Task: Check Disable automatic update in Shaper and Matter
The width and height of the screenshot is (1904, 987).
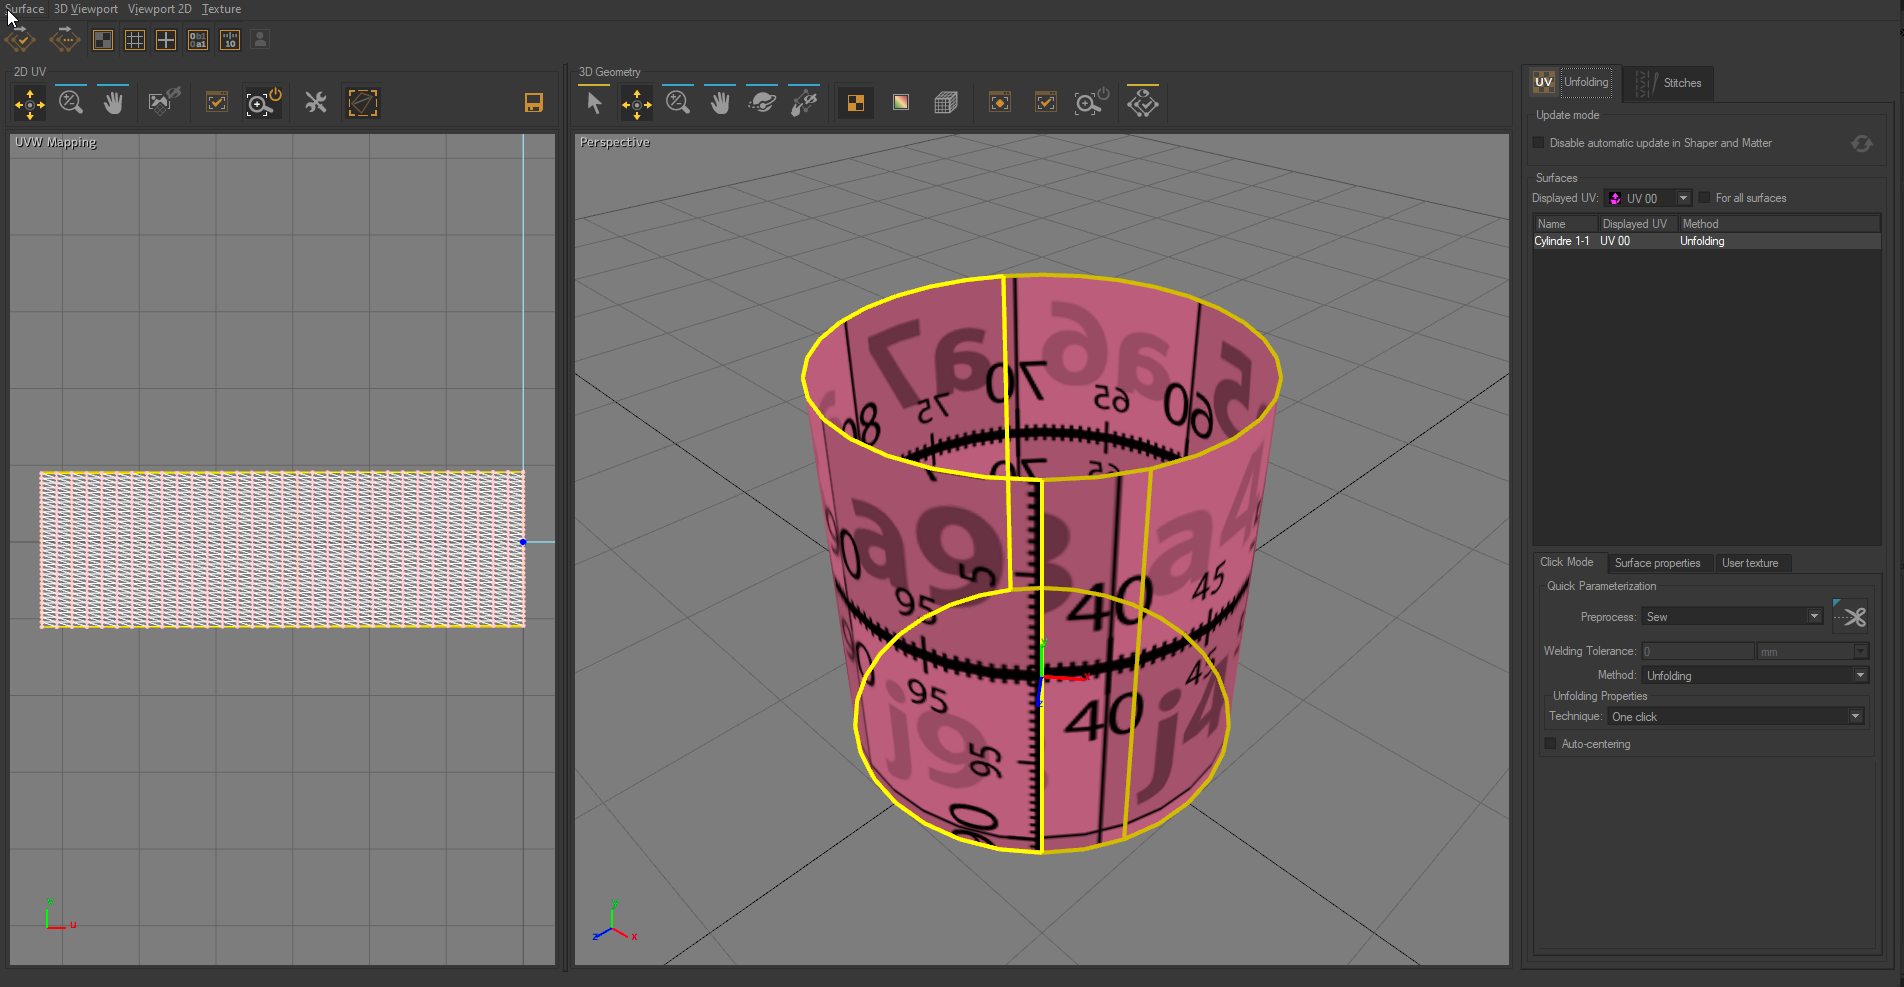Action: coord(1537,142)
